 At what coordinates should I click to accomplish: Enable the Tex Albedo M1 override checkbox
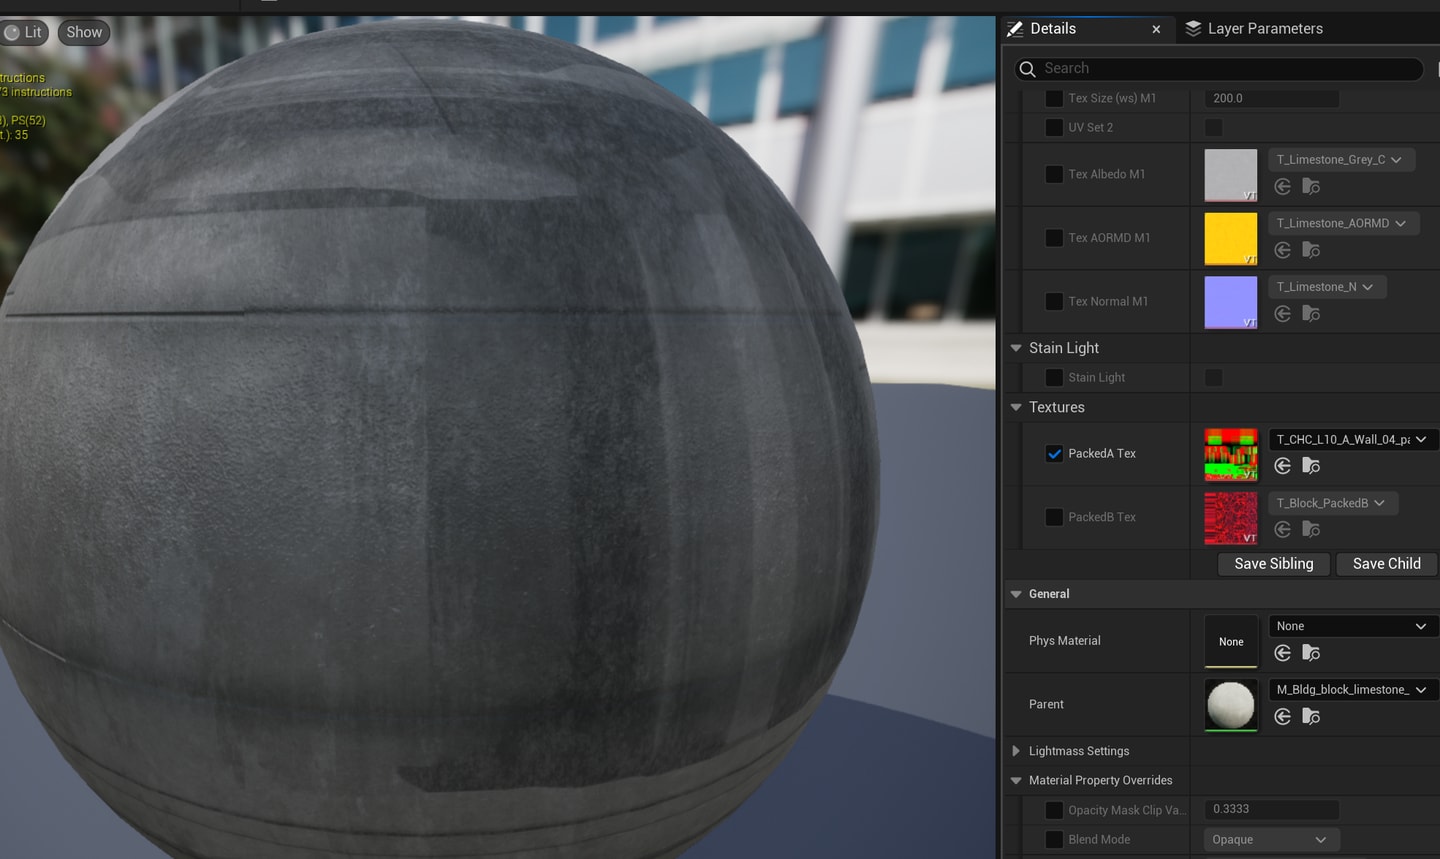[x=1054, y=174]
